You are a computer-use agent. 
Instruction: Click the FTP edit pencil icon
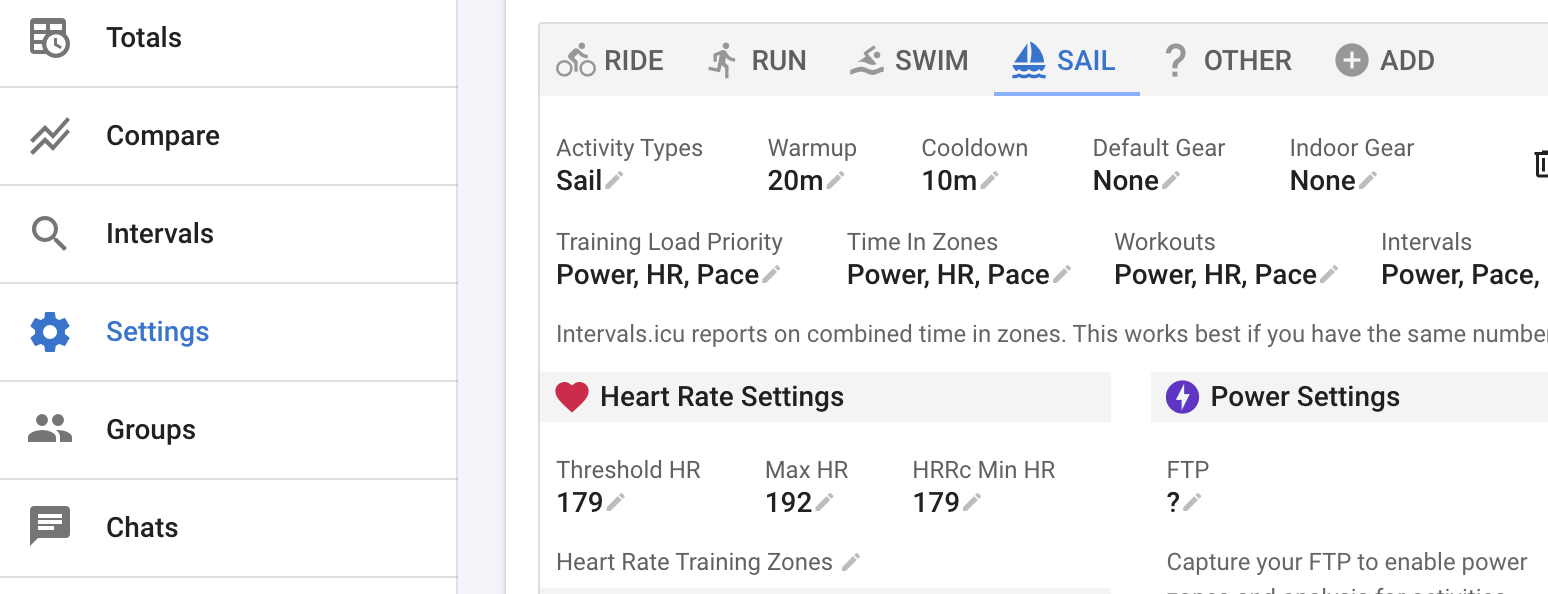[x=1192, y=502]
